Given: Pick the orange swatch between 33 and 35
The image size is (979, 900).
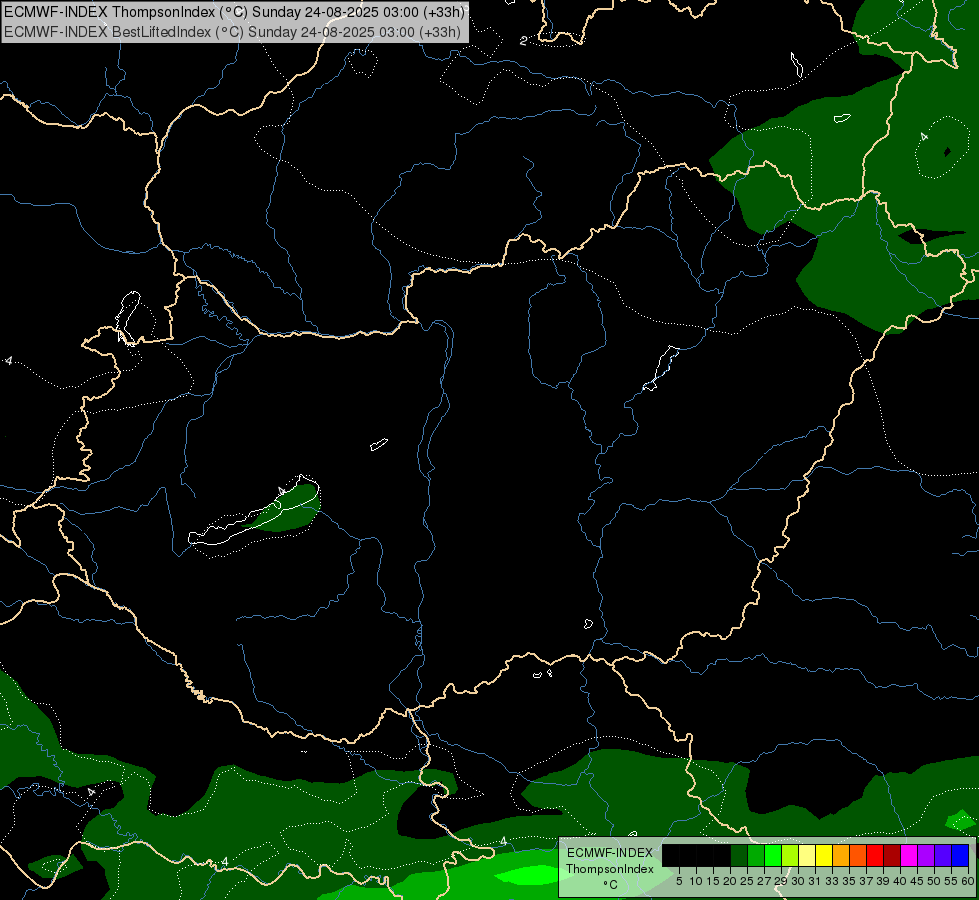Looking at the screenshot, I should tap(841, 855).
